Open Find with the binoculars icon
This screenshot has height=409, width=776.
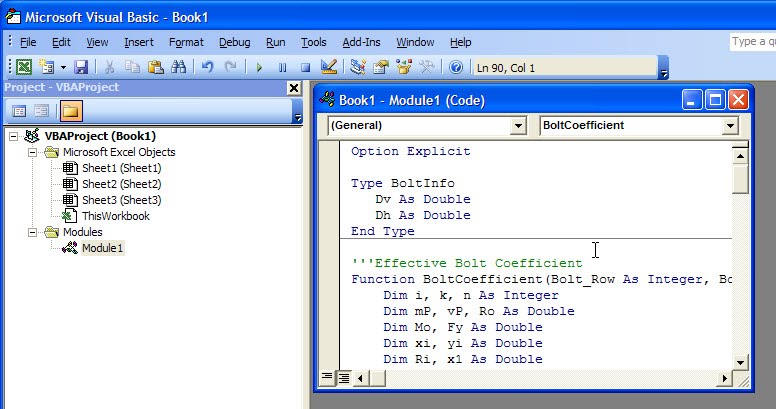tap(179, 67)
